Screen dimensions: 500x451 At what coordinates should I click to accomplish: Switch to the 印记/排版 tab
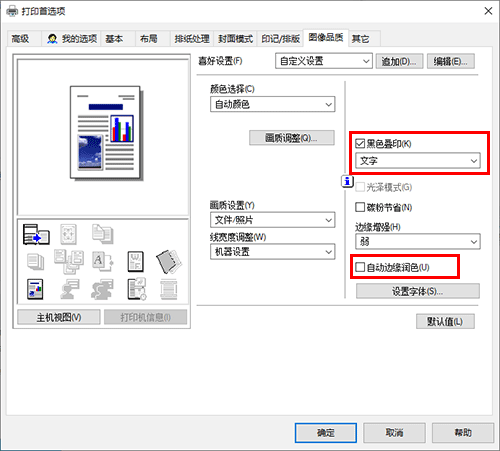tap(280, 39)
